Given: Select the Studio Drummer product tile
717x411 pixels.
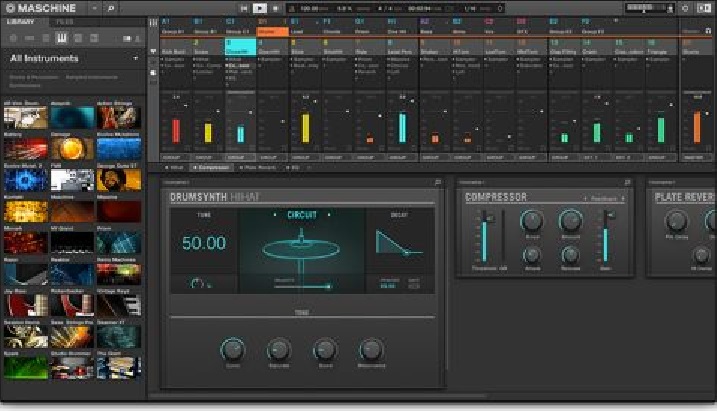Looking at the screenshot, I should pos(72,368).
